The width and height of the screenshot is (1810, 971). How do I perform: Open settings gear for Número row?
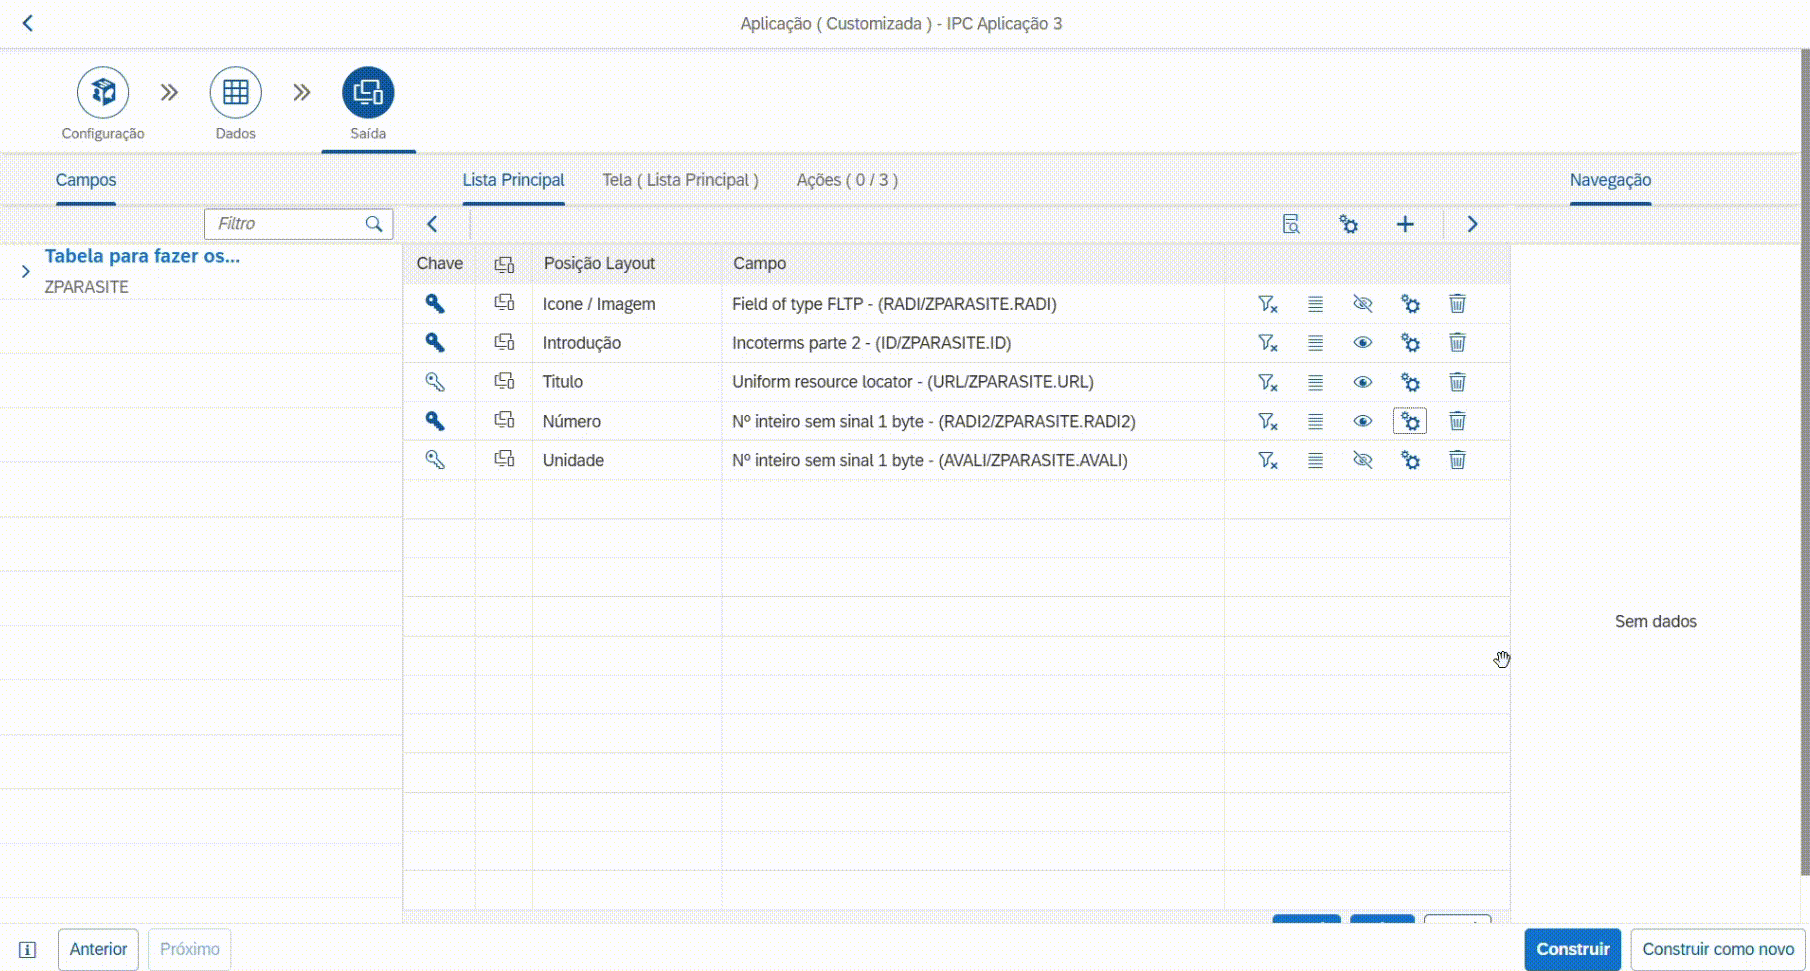point(1409,421)
